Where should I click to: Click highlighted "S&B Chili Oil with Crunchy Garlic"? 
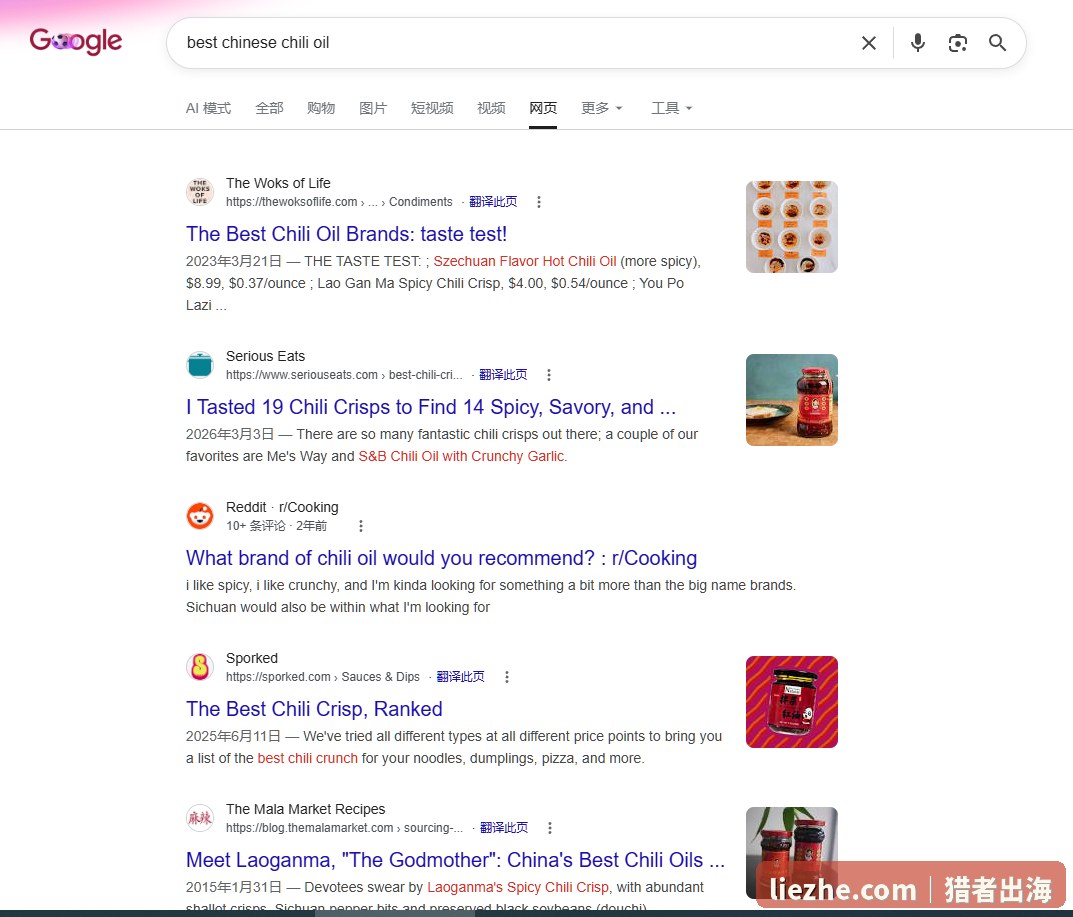pos(463,456)
